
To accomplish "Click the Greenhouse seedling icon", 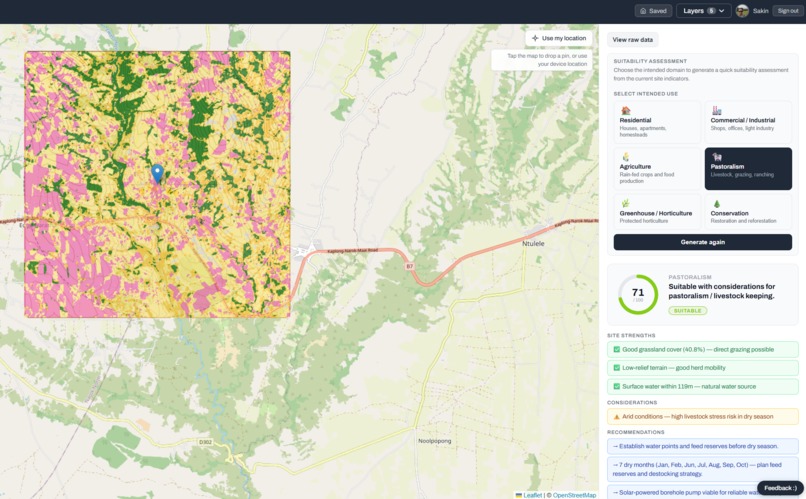I will [626, 204].
